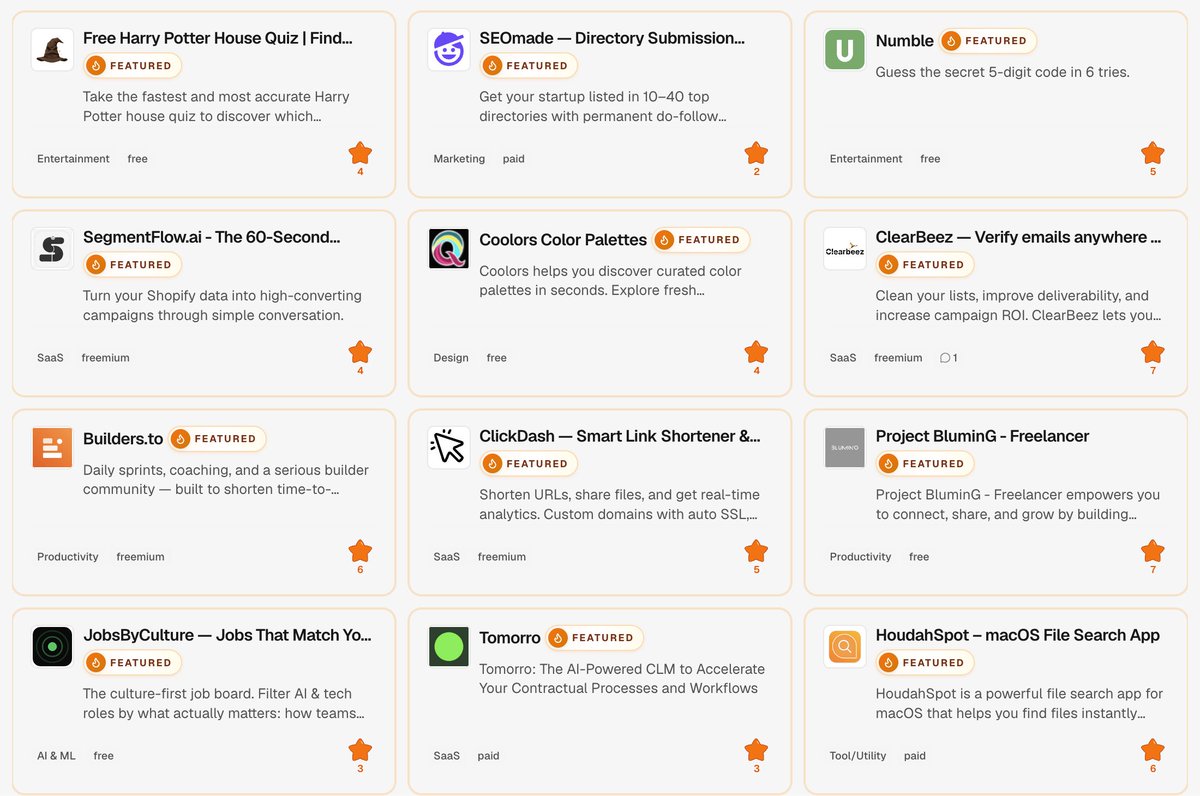Image resolution: width=1200 pixels, height=796 pixels.
Task: Open the Numble title link
Action: [x=904, y=41]
